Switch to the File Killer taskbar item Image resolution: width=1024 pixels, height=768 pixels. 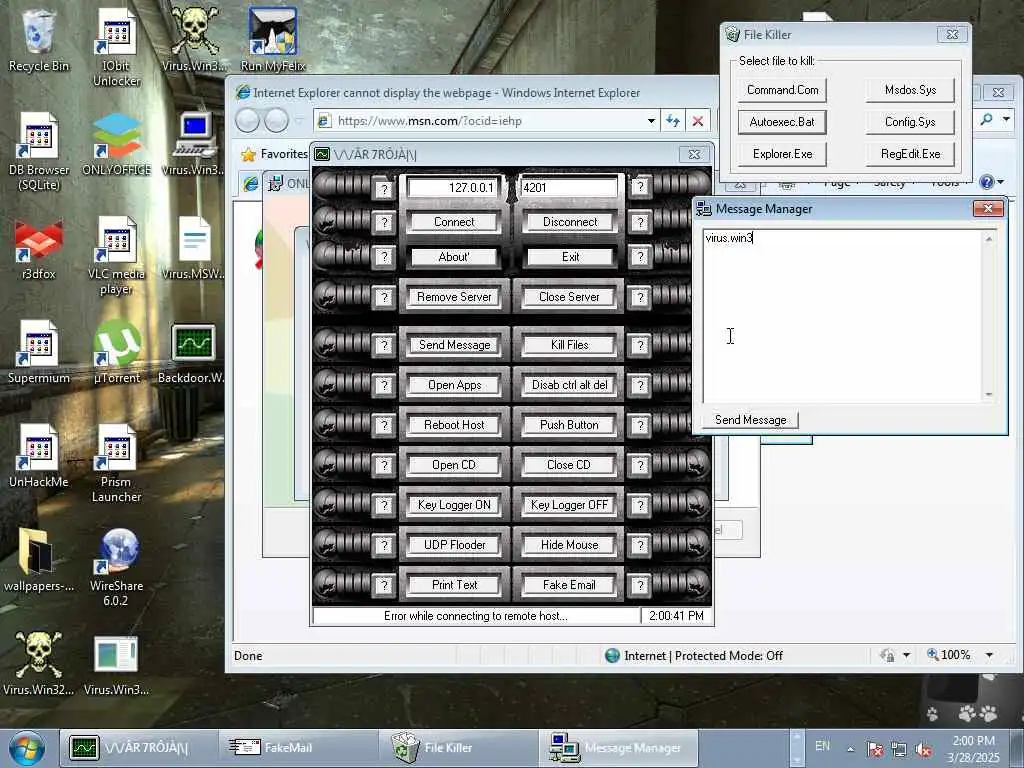(x=458, y=748)
